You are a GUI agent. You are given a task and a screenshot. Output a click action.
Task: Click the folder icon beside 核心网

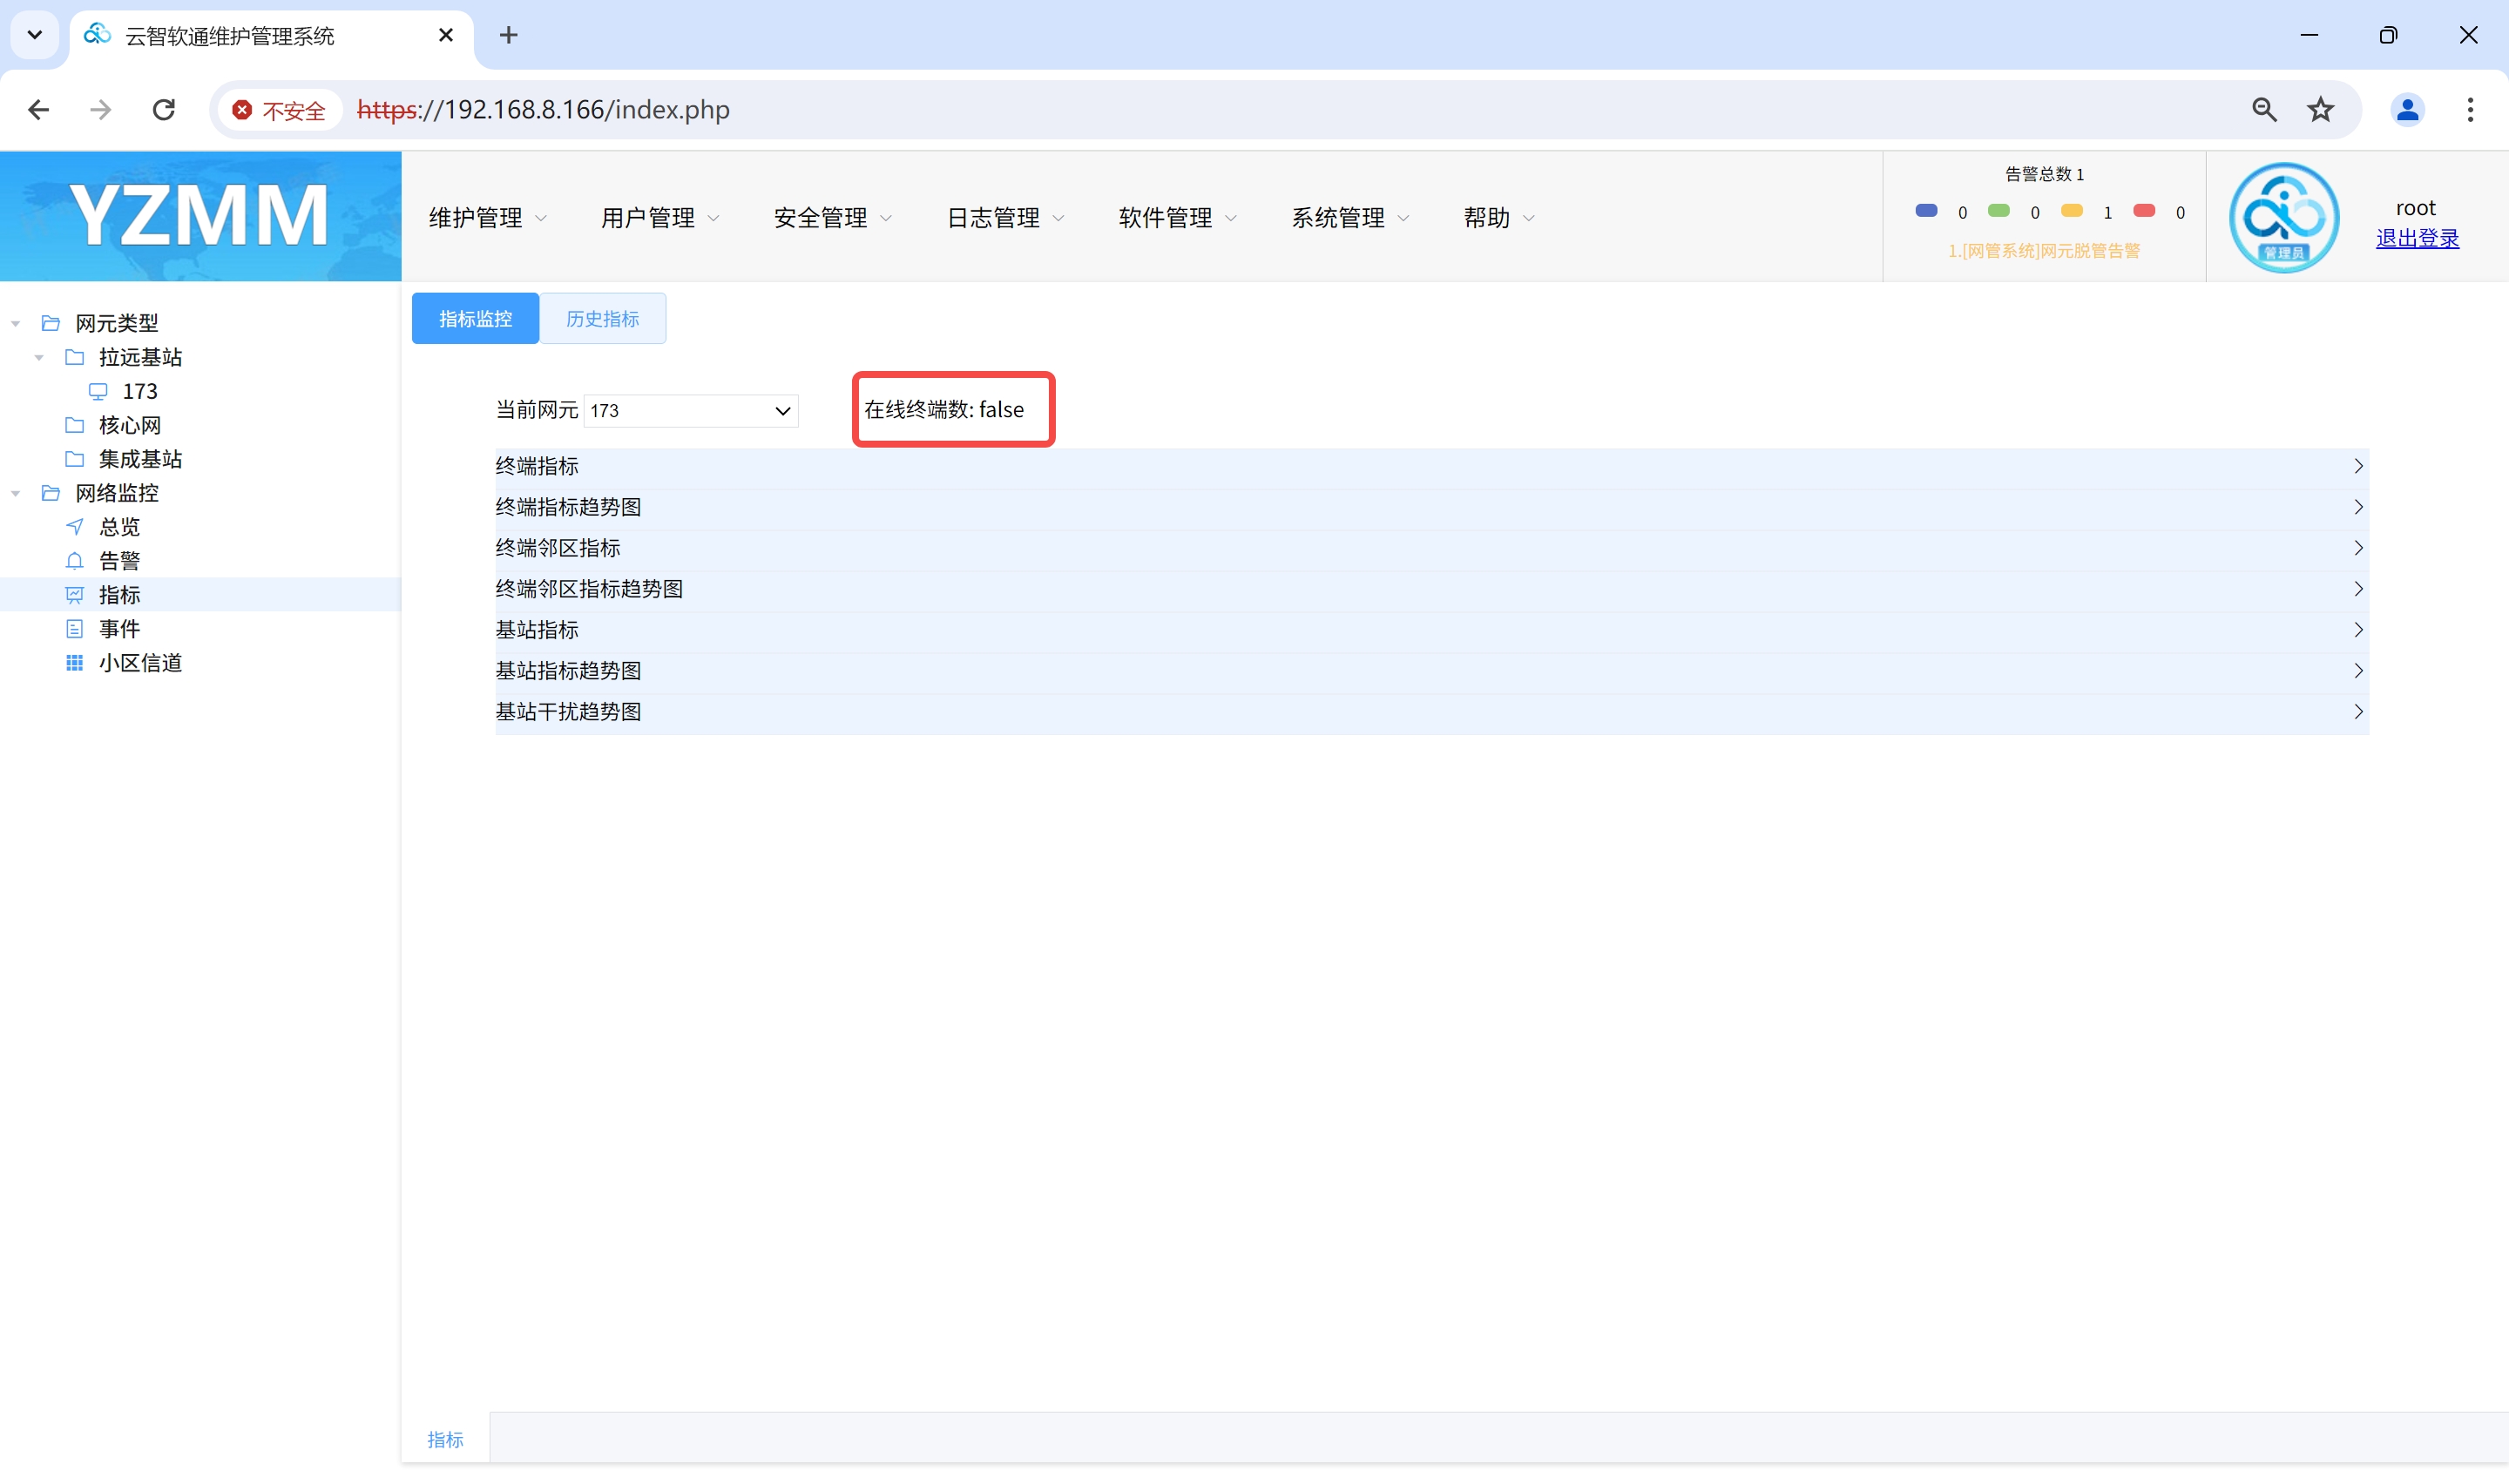[x=74, y=425]
